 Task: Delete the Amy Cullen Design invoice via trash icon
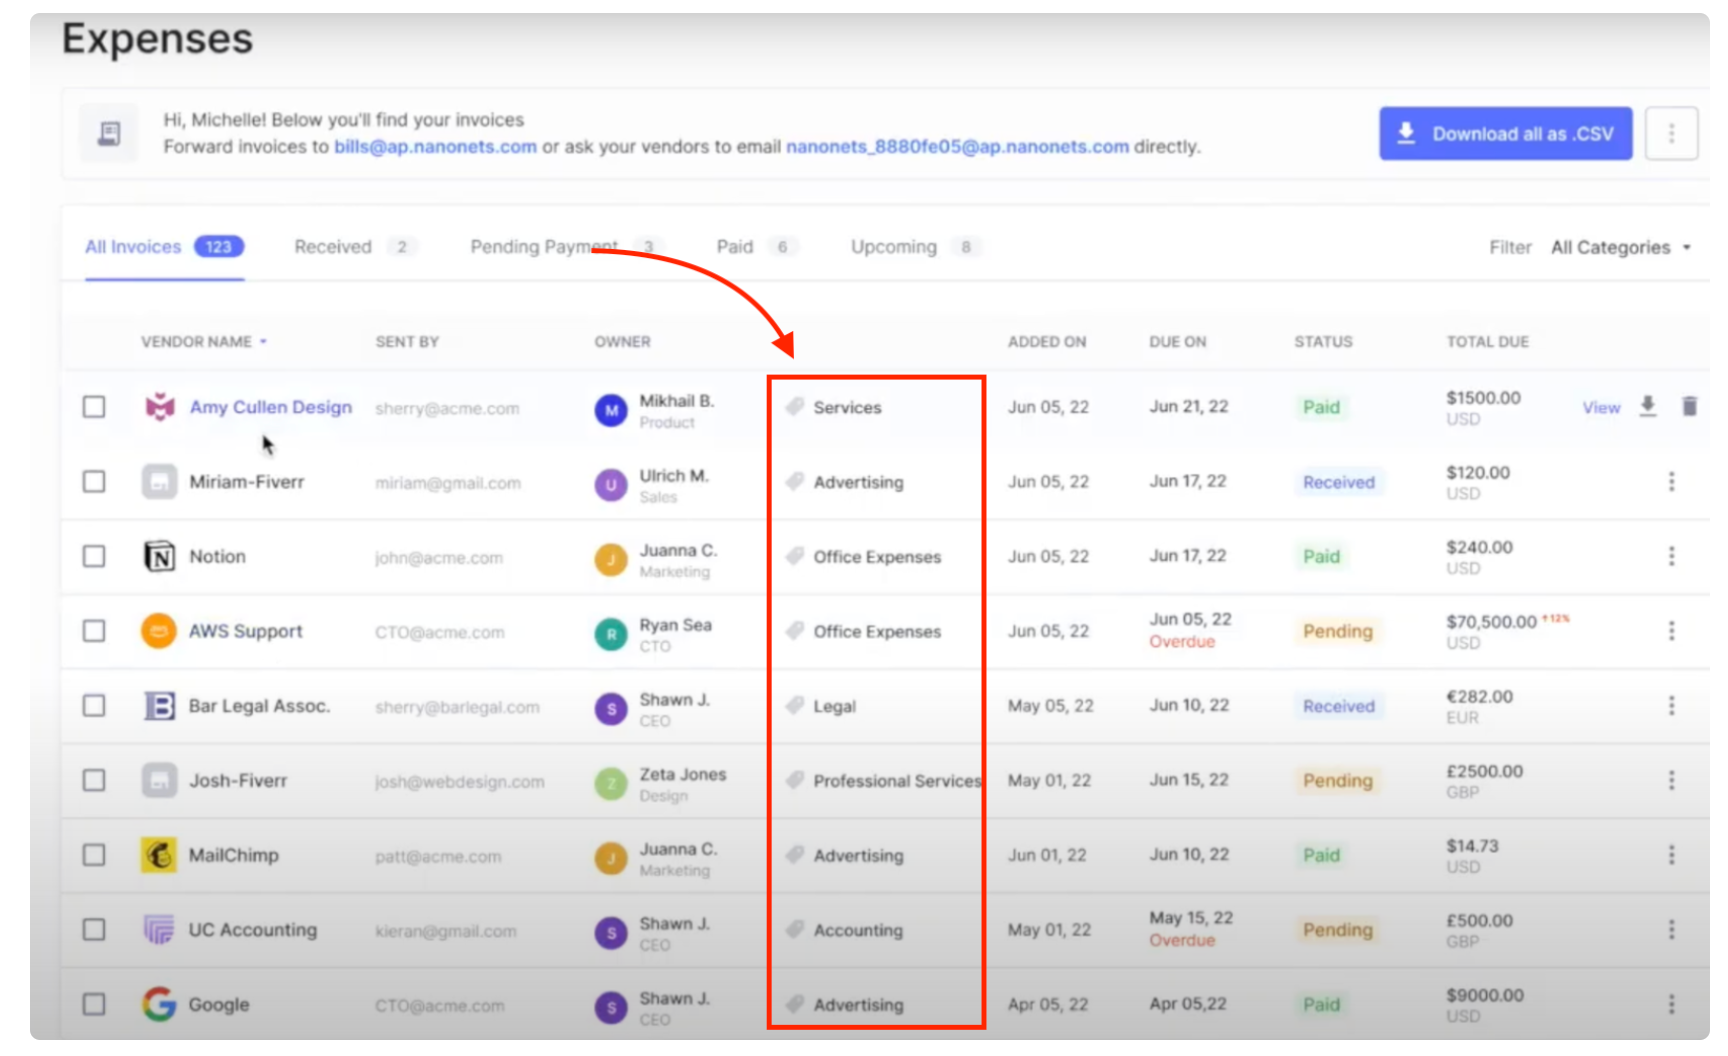click(x=1689, y=406)
